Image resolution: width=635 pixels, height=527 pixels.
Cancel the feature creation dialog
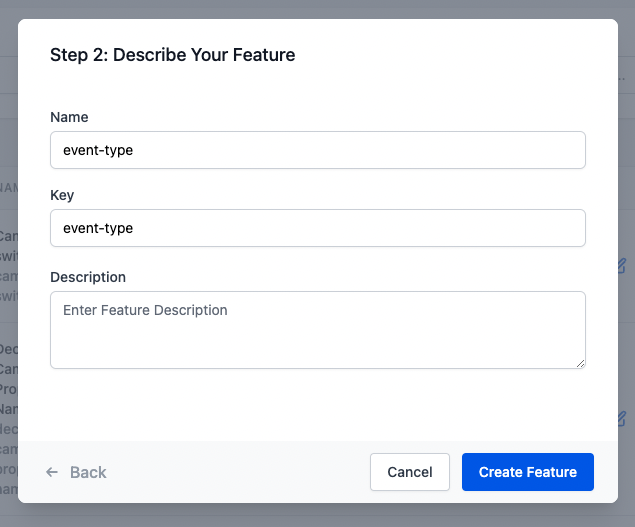point(410,472)
